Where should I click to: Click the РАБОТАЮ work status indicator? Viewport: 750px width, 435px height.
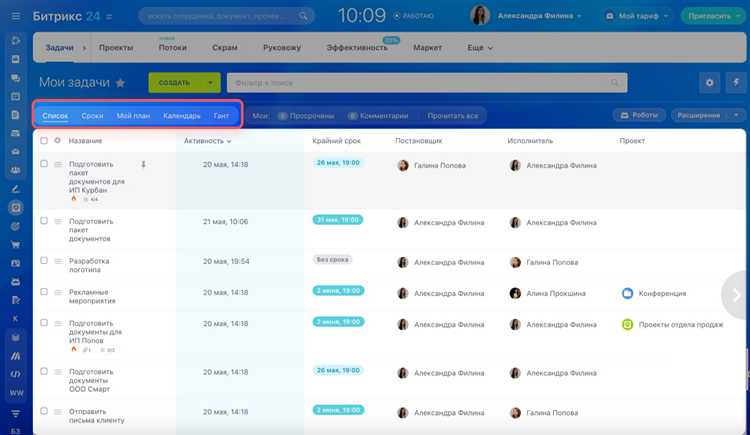[x=413, y=16]
